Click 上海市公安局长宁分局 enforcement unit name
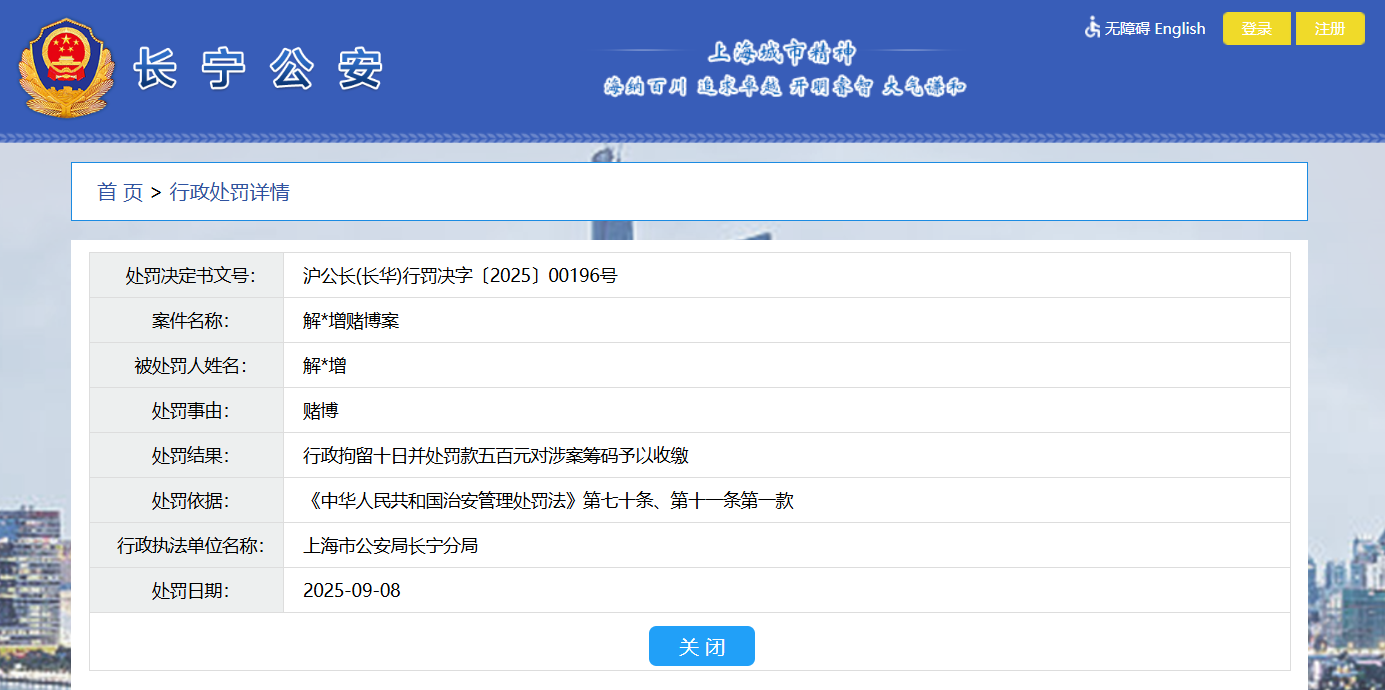 point(390,545)
